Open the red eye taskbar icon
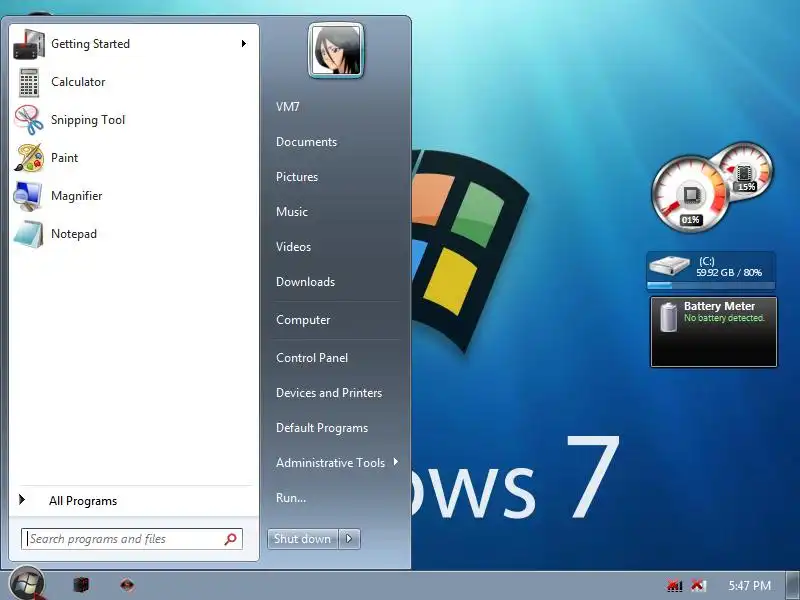Viewport: 800px width, 600px height. (127, 585)
